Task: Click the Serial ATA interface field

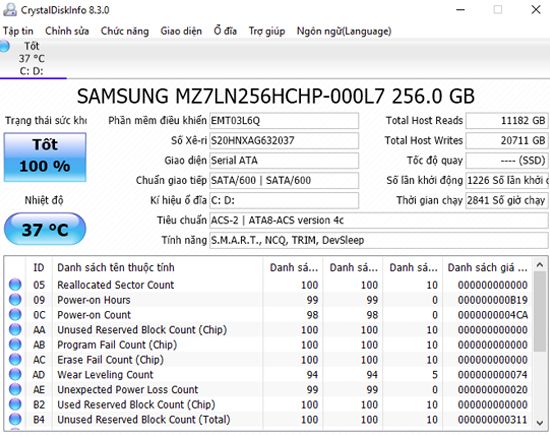Action: [284, 161]
